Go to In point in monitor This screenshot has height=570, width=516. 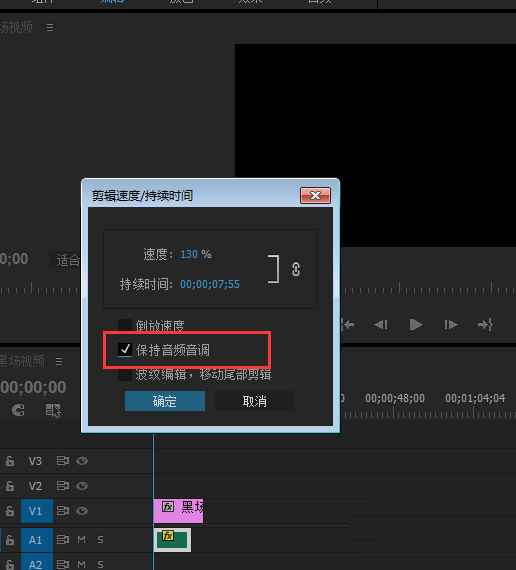click(x=347, y=324)
